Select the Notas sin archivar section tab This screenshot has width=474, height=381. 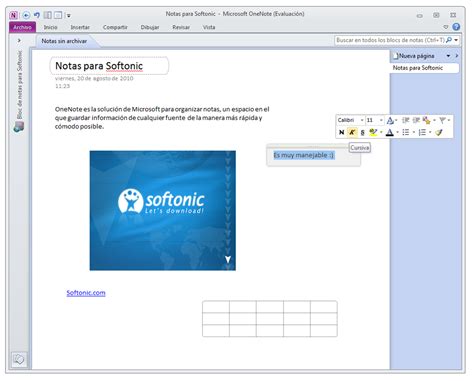coord(64,41)
